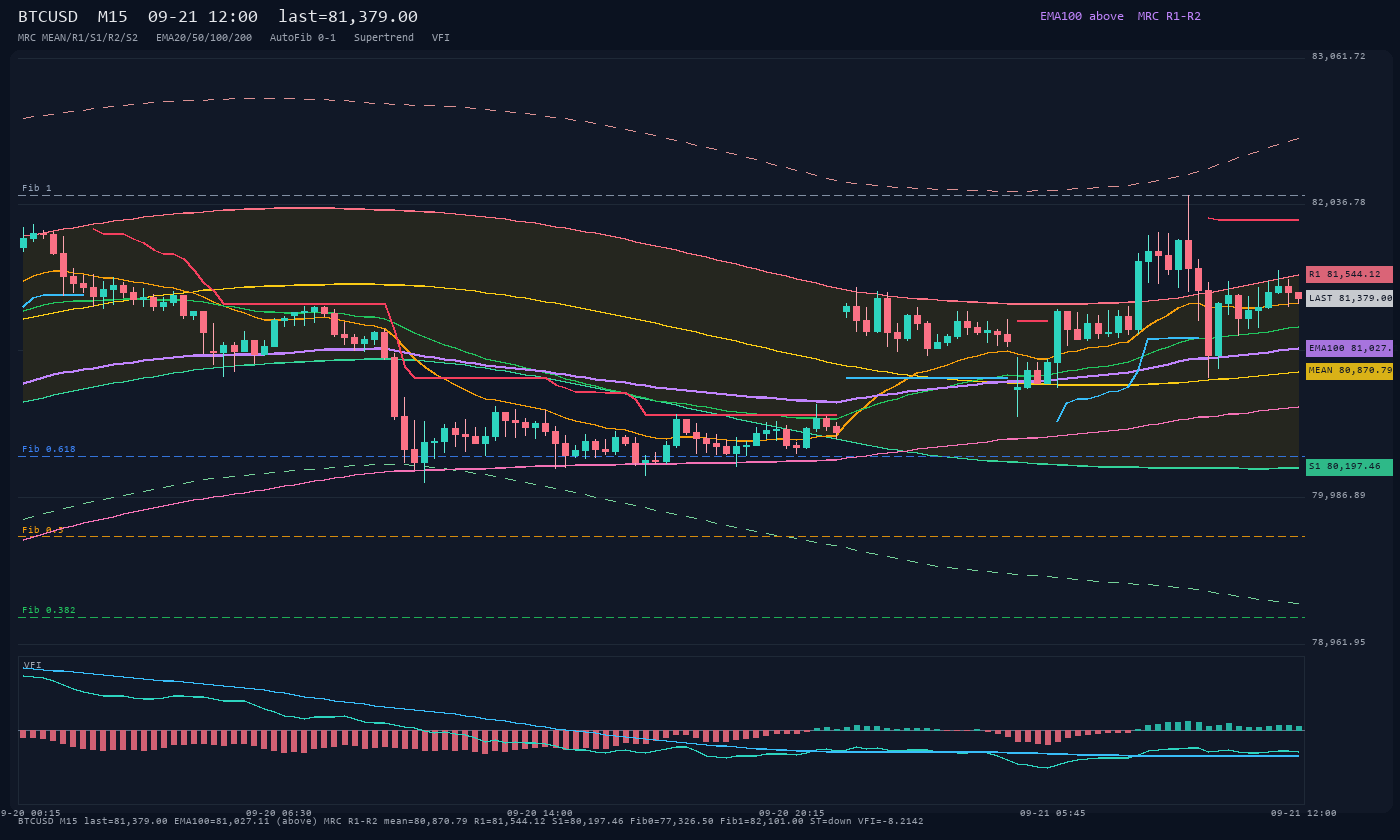Click the EMA100 above status text
Image resolution: width=1400 pixels, height=840 pixels.
click(x=1082, y=16)
